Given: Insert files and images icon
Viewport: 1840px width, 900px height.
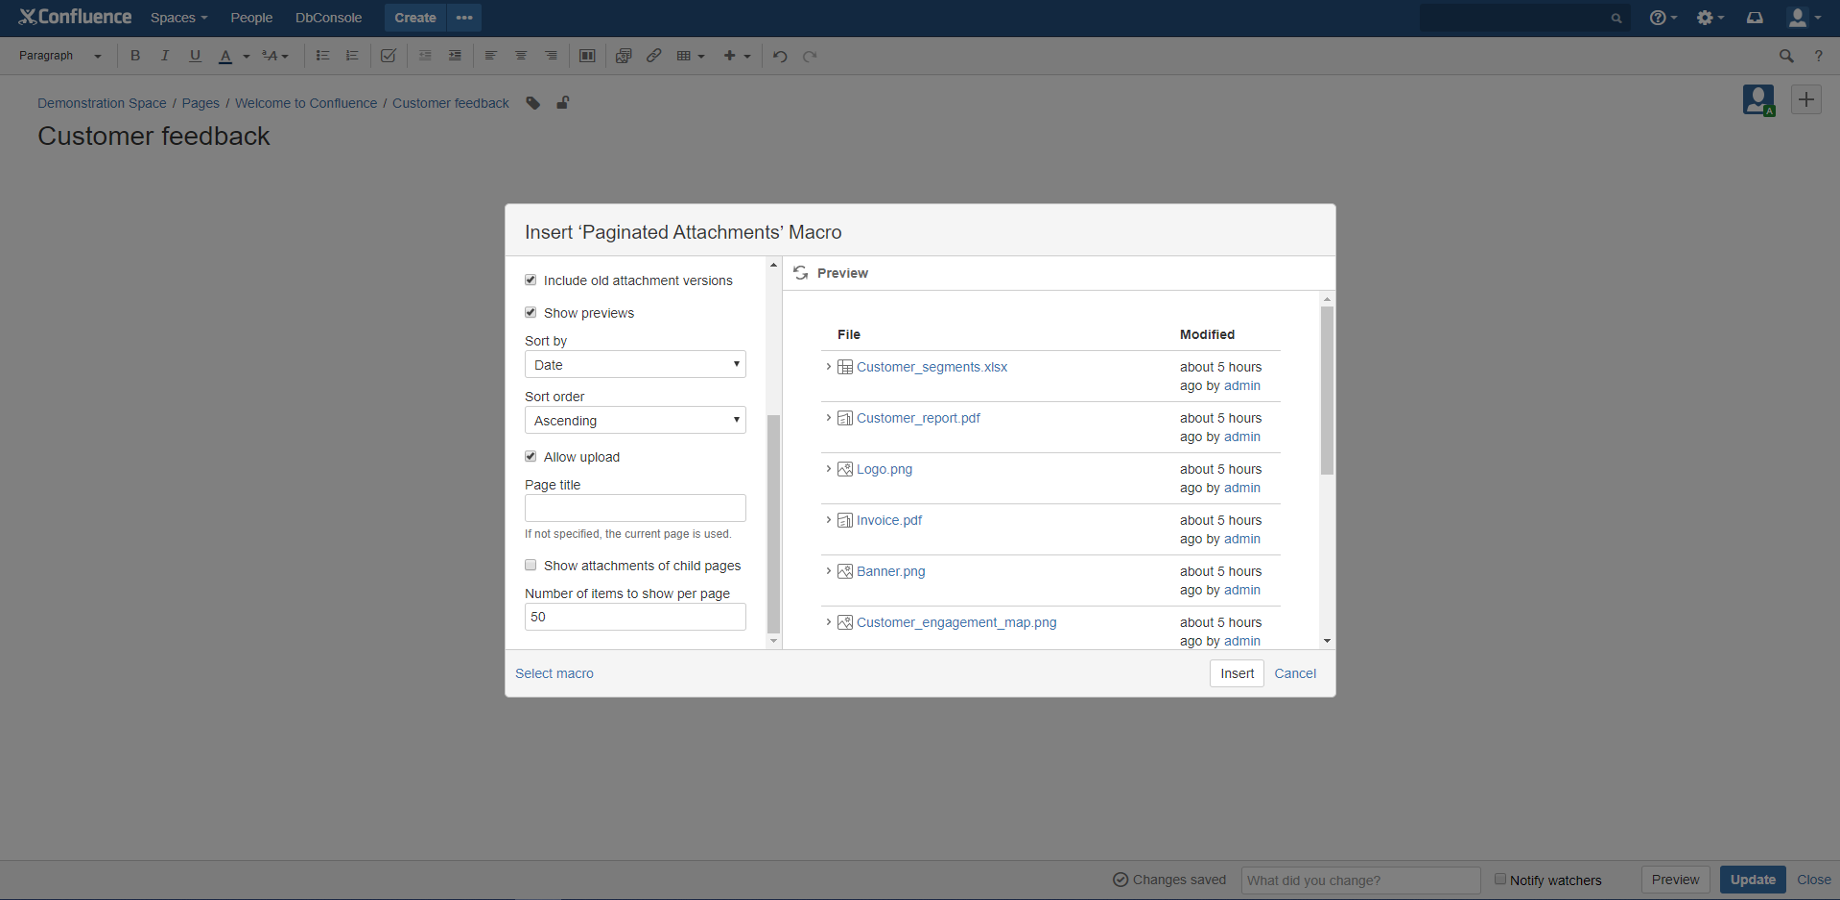Looking at the screenshot, I should click(x=623, y=56).
